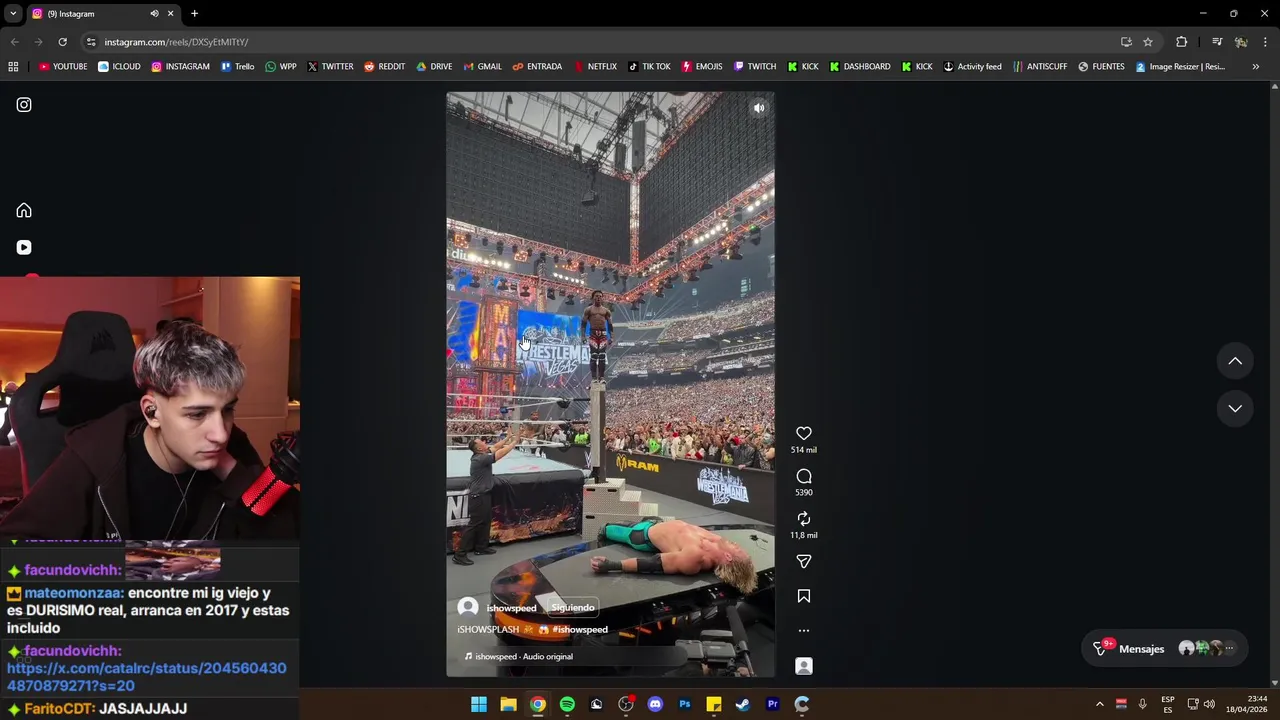The image size is (1280, 720).
Task: Open Chrome three-dot menu
Action: [1266, 42]
